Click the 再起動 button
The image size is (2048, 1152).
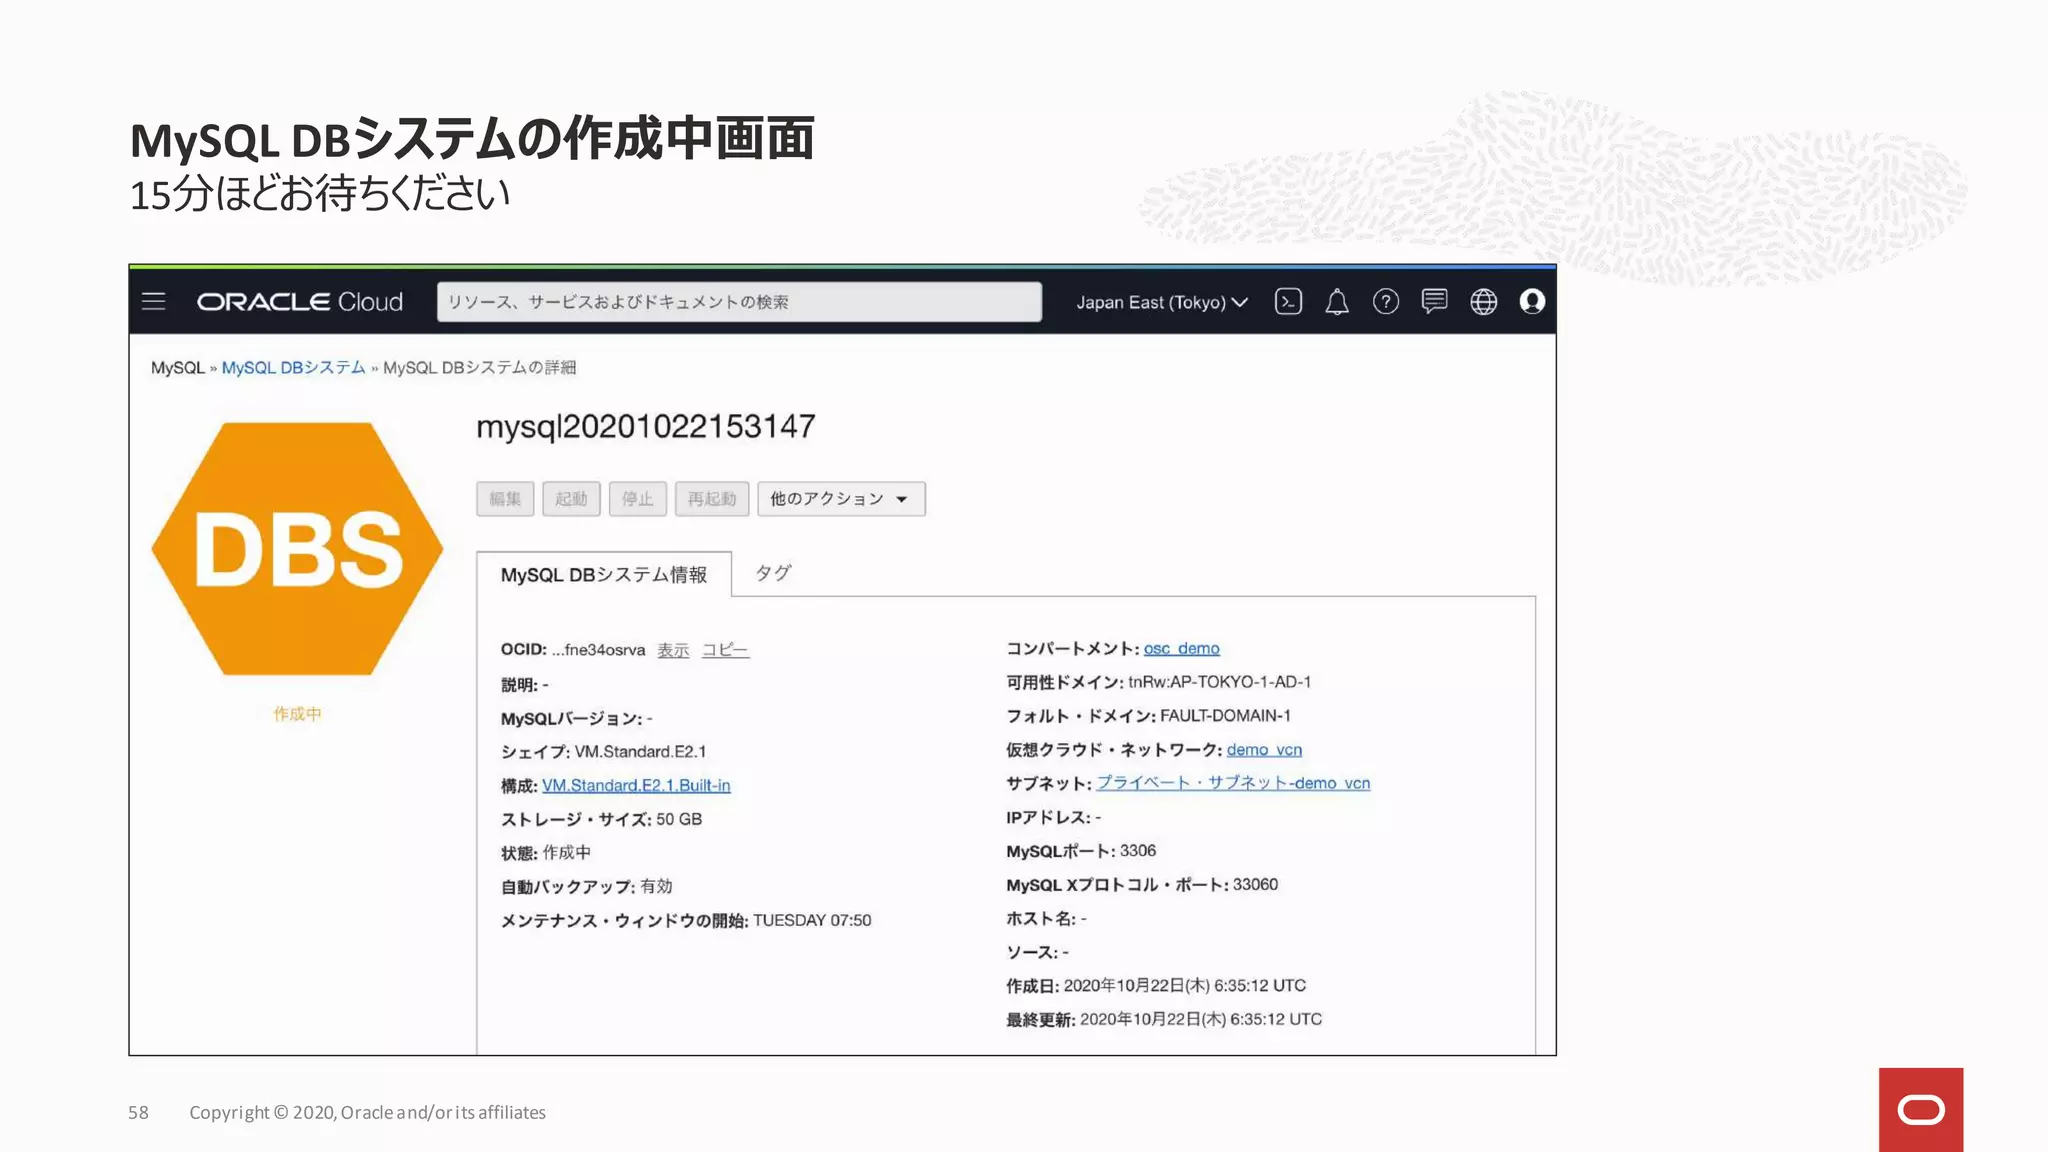click(711, 499)
